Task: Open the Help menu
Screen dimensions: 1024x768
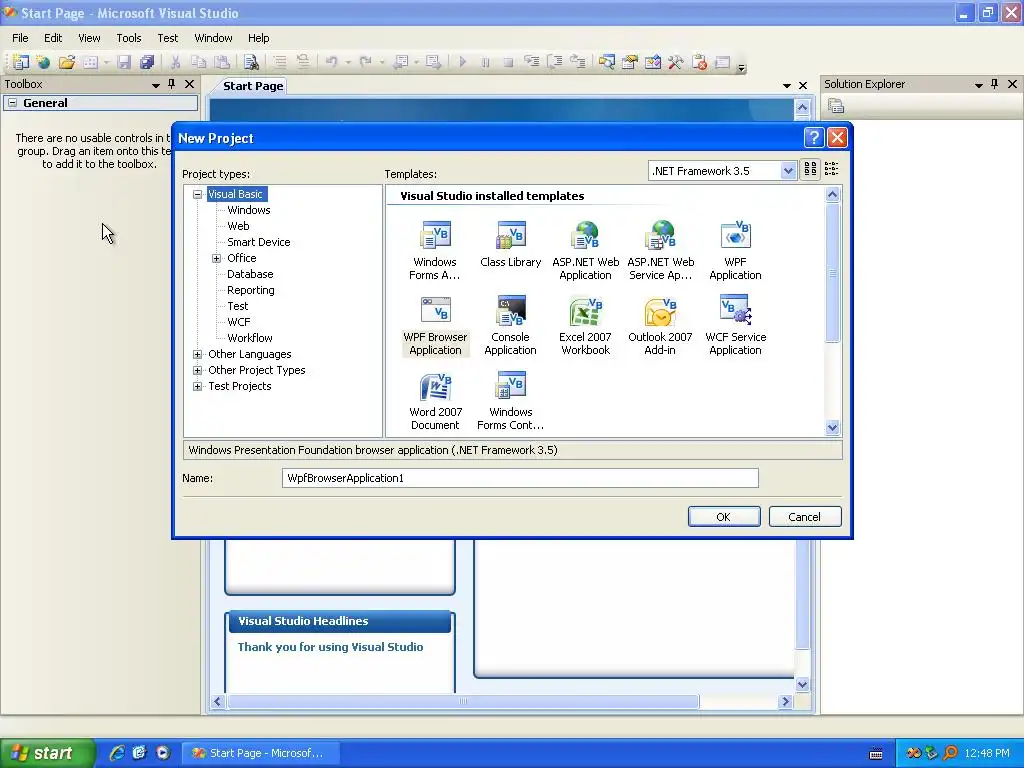Action: click(258, 38)
